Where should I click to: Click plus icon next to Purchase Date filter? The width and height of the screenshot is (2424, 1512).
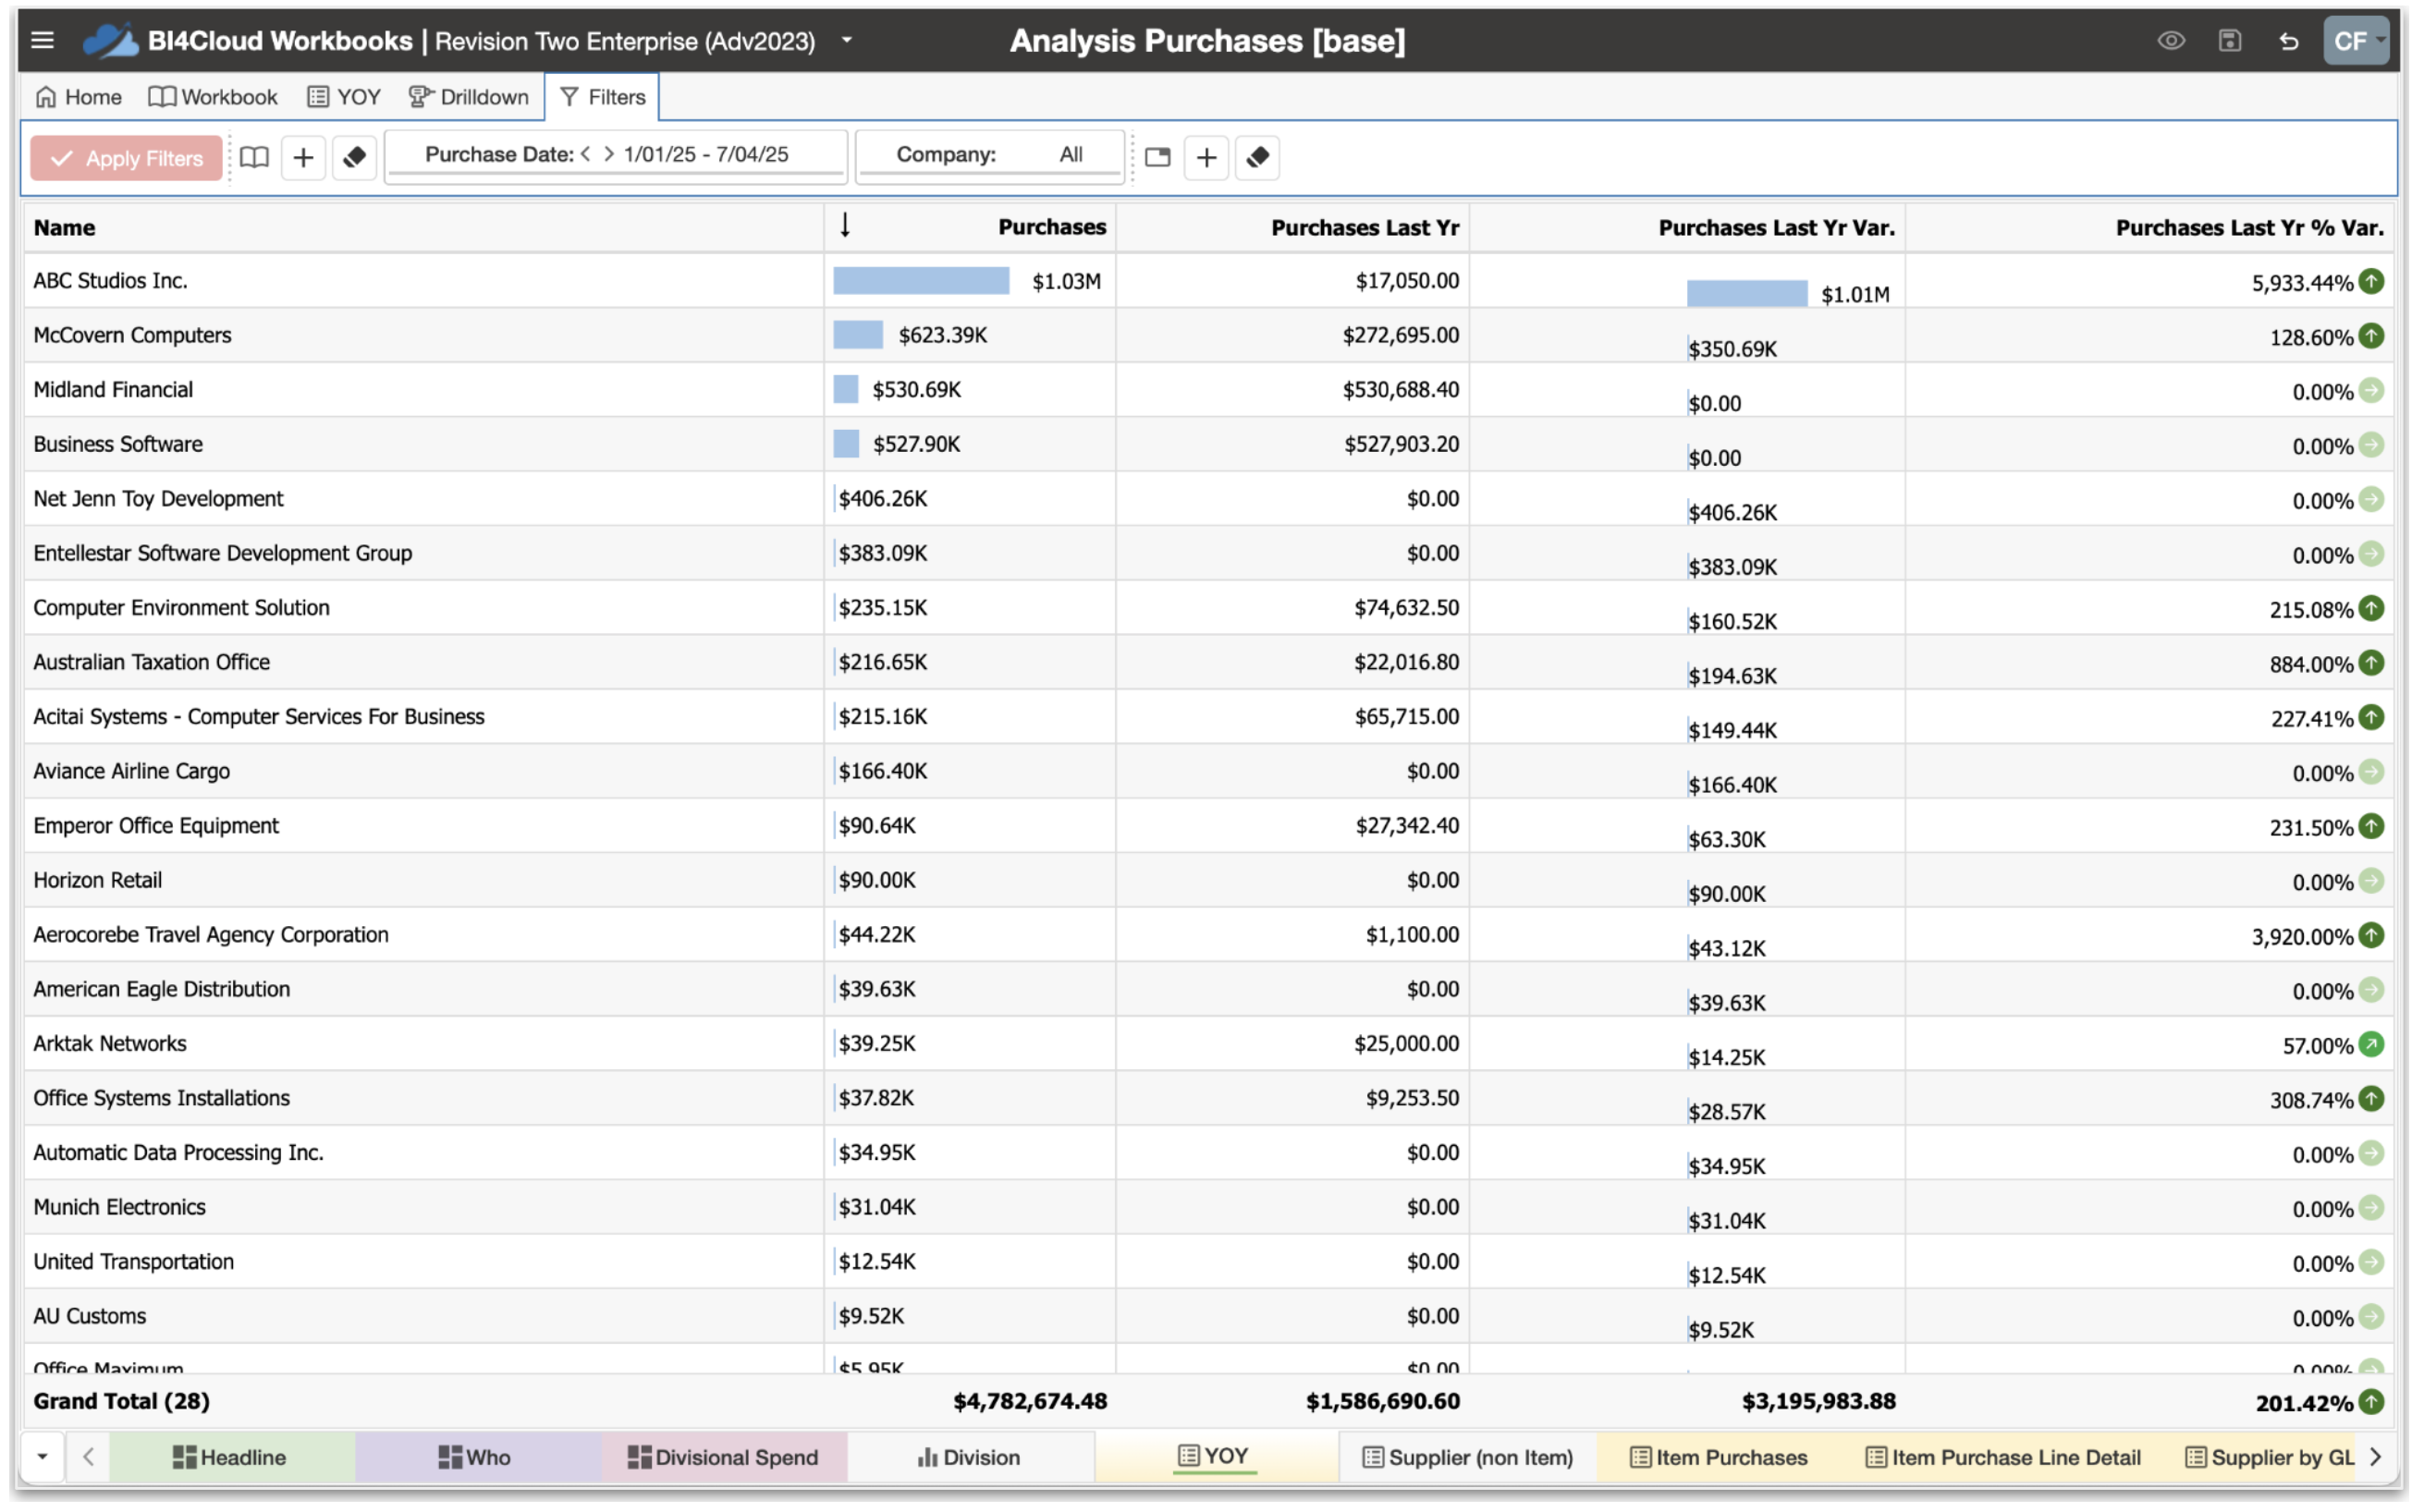pyautogui.click(x=303, y=158)
